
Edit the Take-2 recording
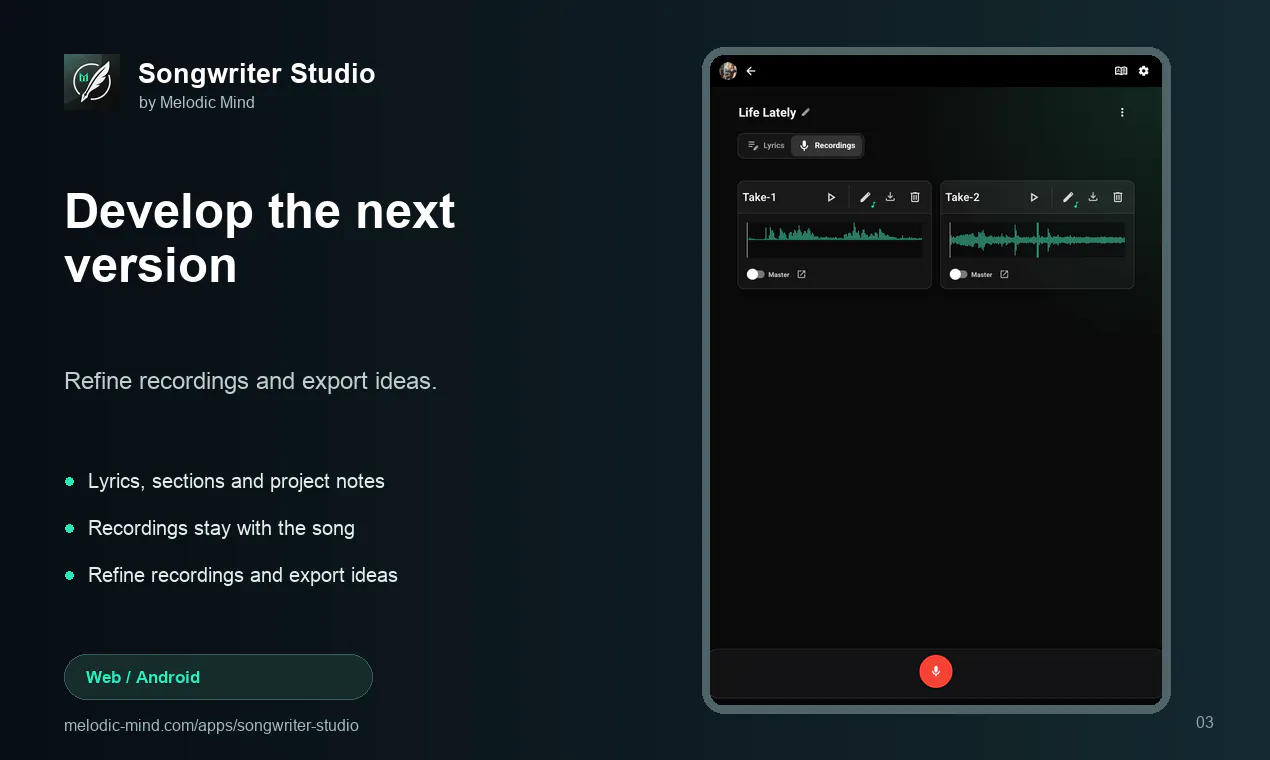click(x=1069, y=197)
